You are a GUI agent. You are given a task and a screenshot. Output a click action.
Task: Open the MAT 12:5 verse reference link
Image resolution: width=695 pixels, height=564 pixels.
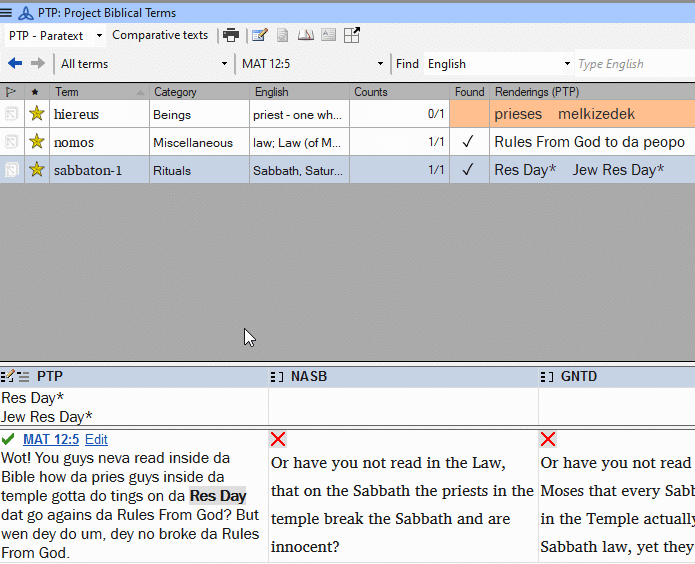pos(51,439)
